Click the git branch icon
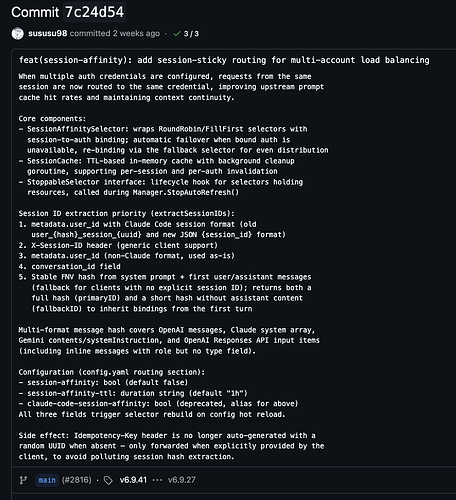The width and height of the screenshot is (456, 500). pos(23,480)
